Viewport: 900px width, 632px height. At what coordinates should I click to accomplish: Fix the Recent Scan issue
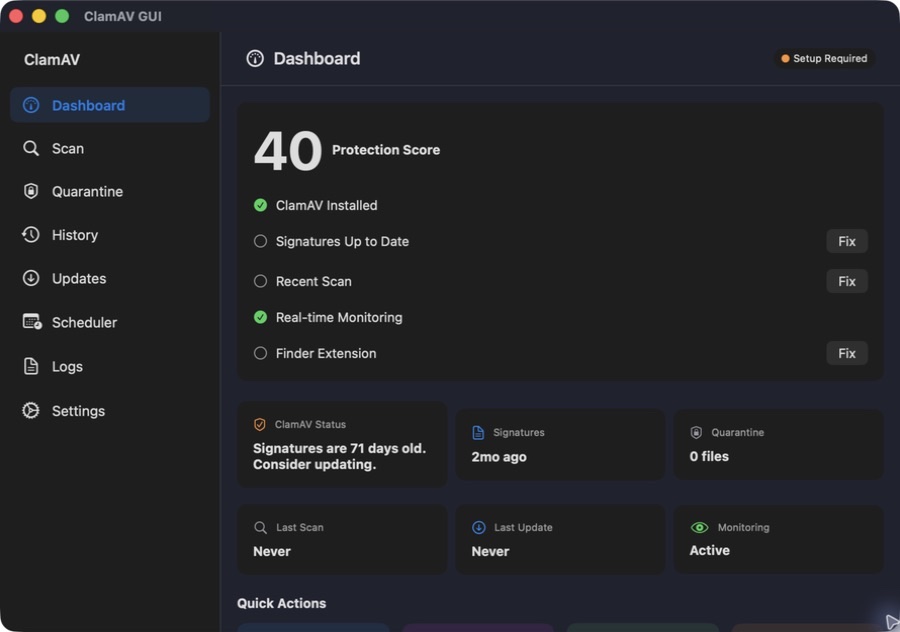coord(847,281)
